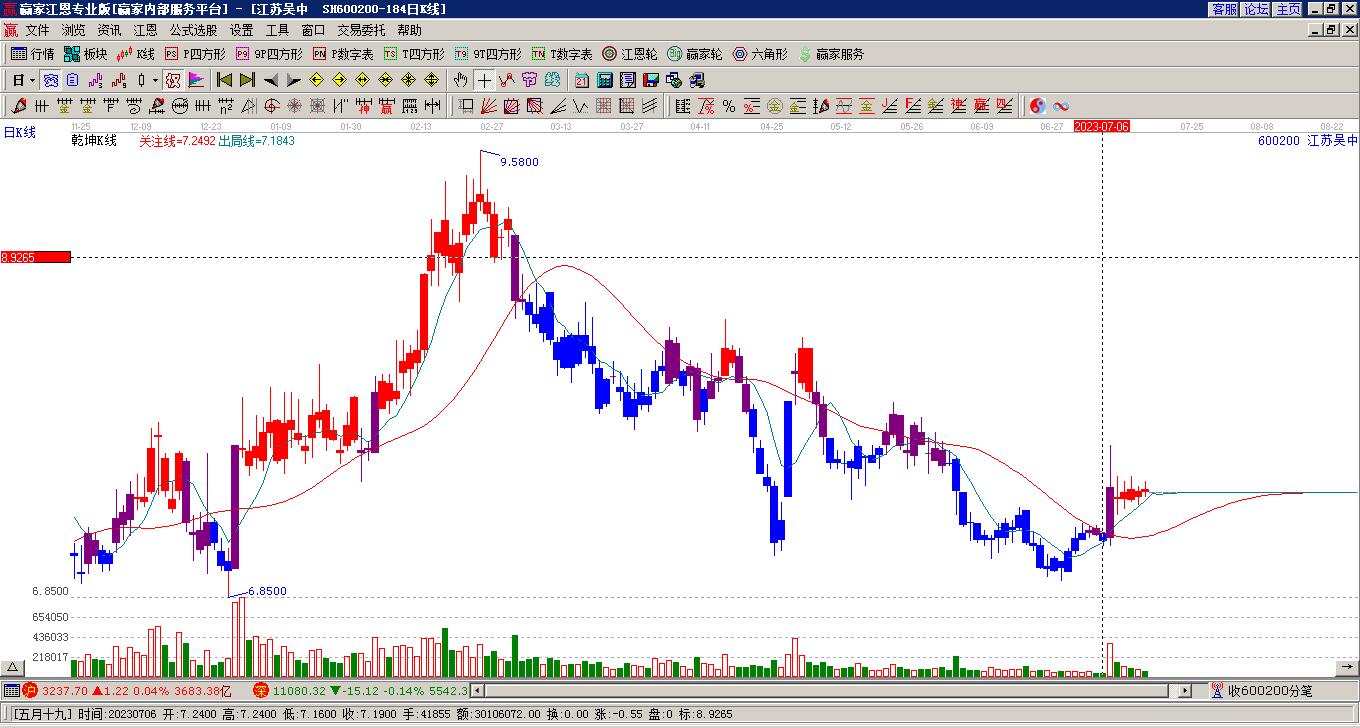1360x728 pixels.
Task: Jump to first record arrow icon
Action: coord(225,80)
